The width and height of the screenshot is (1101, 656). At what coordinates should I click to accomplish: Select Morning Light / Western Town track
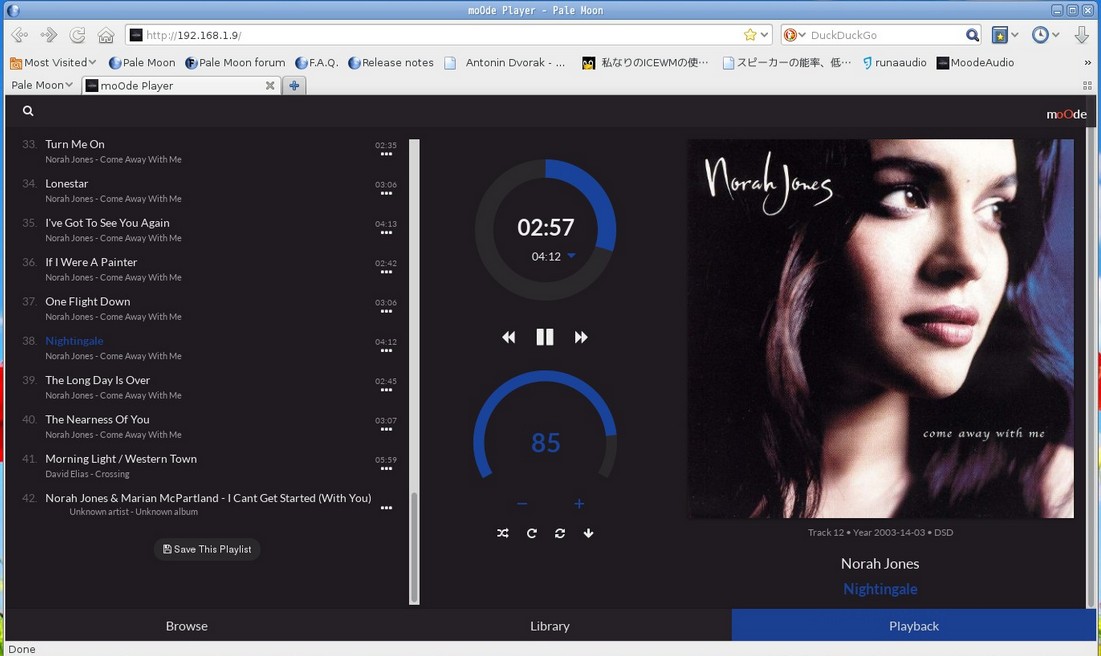[121, 459]
